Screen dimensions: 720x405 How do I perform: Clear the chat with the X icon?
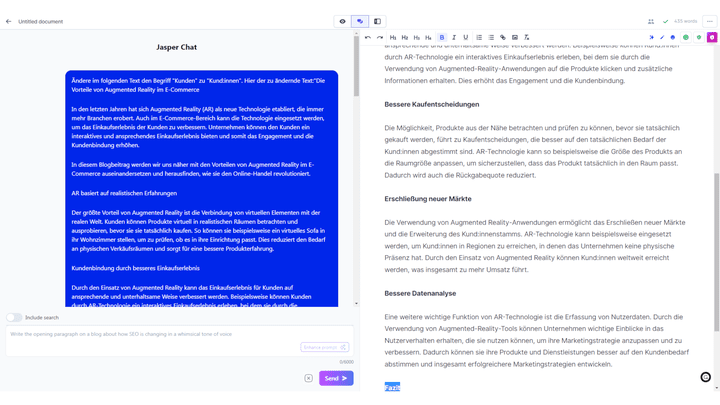[308, 378]
